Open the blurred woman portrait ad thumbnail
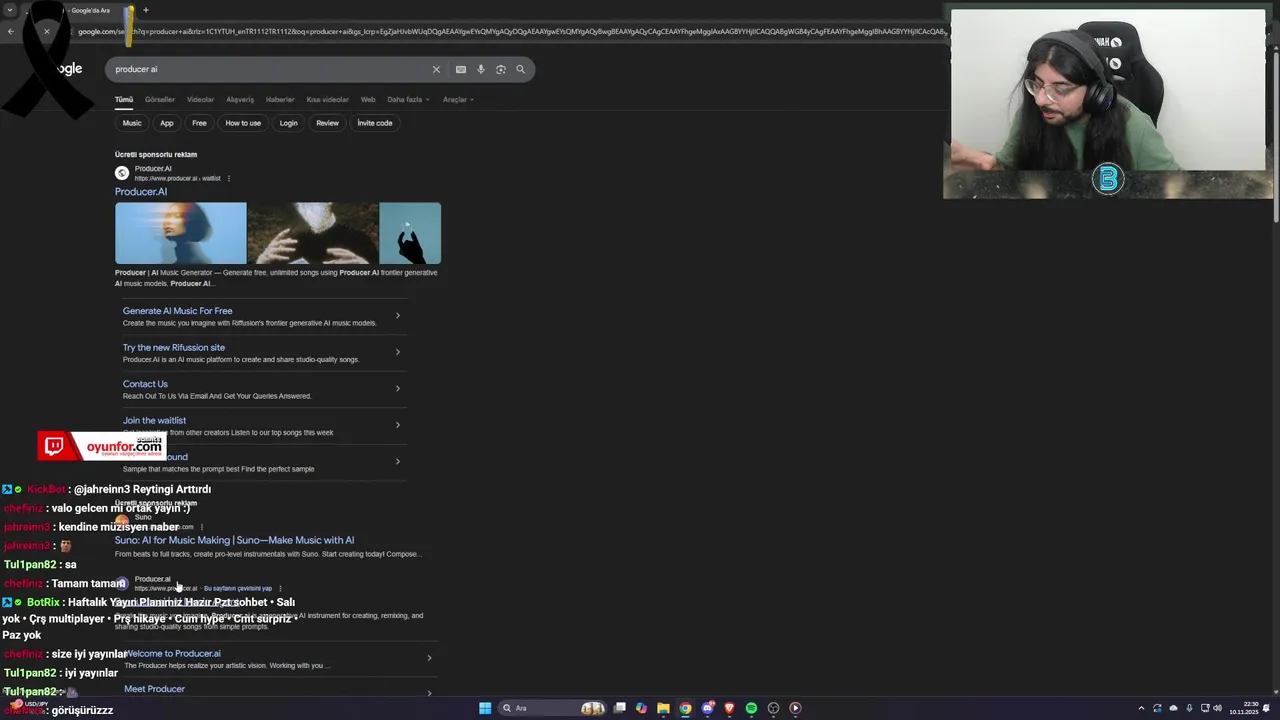The image size is (1280, 720). (181, 233)
